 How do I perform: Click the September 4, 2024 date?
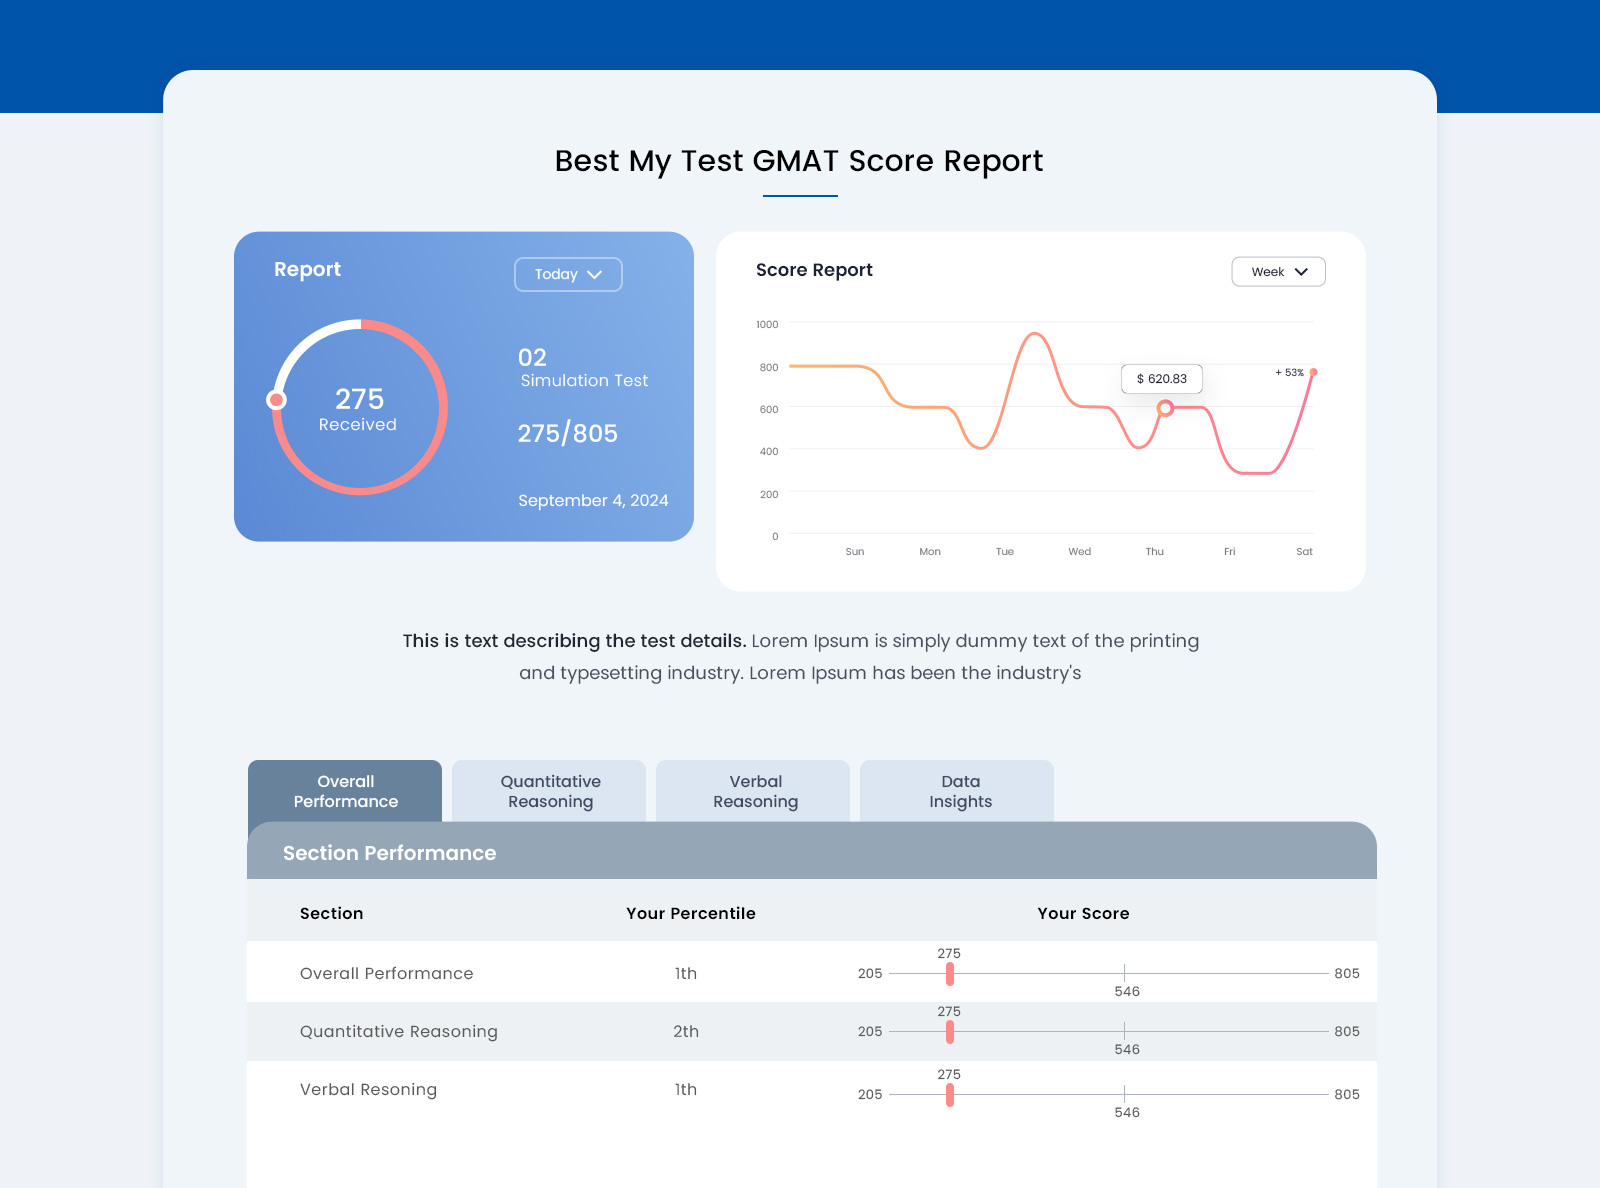tap(593, 500)
